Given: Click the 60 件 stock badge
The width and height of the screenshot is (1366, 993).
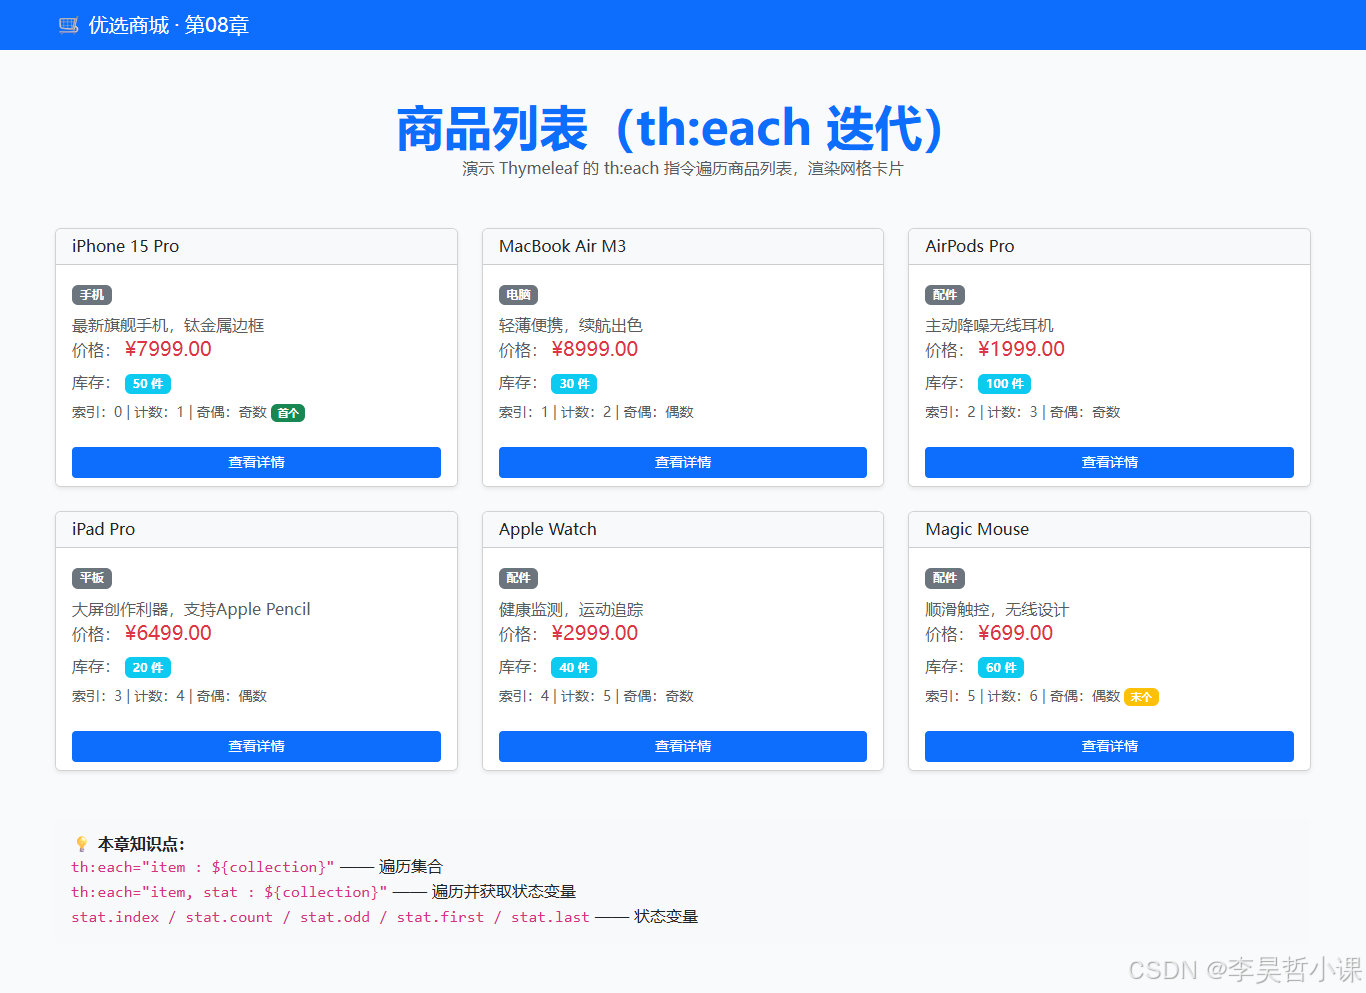Looking at the screenshot, I should tap(1001, 667).
